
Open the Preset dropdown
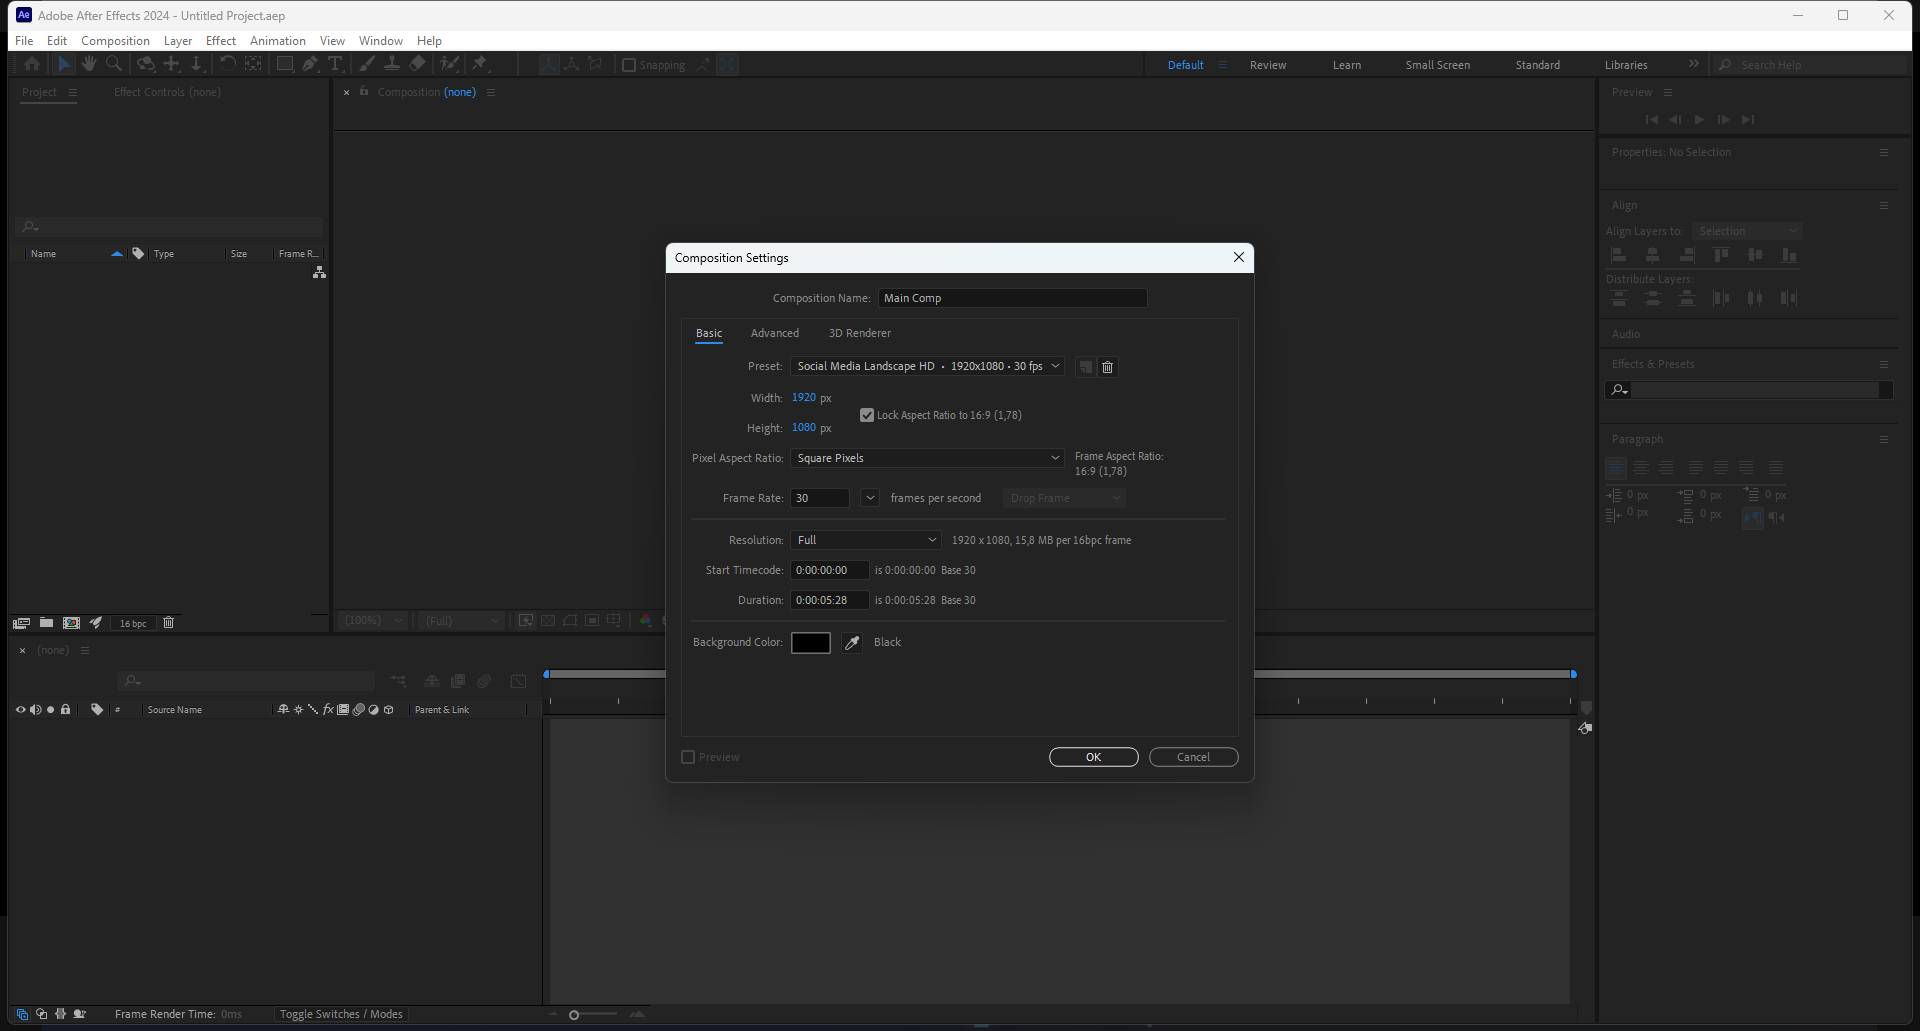click(926, 367)
